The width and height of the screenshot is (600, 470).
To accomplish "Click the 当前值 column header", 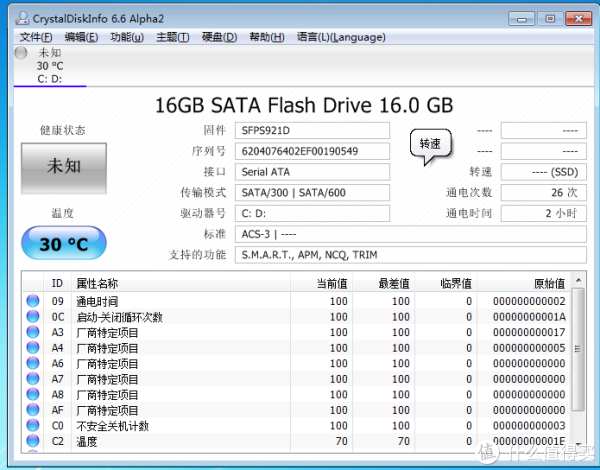I will tap(321, 283).
